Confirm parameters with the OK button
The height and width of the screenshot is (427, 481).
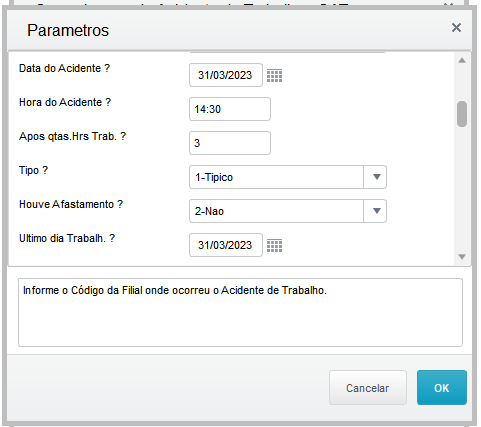[442, 388]
